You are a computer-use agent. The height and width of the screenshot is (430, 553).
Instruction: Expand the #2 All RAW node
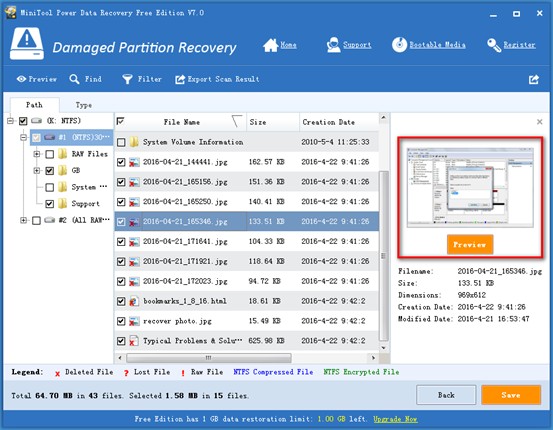coord(24,220)
